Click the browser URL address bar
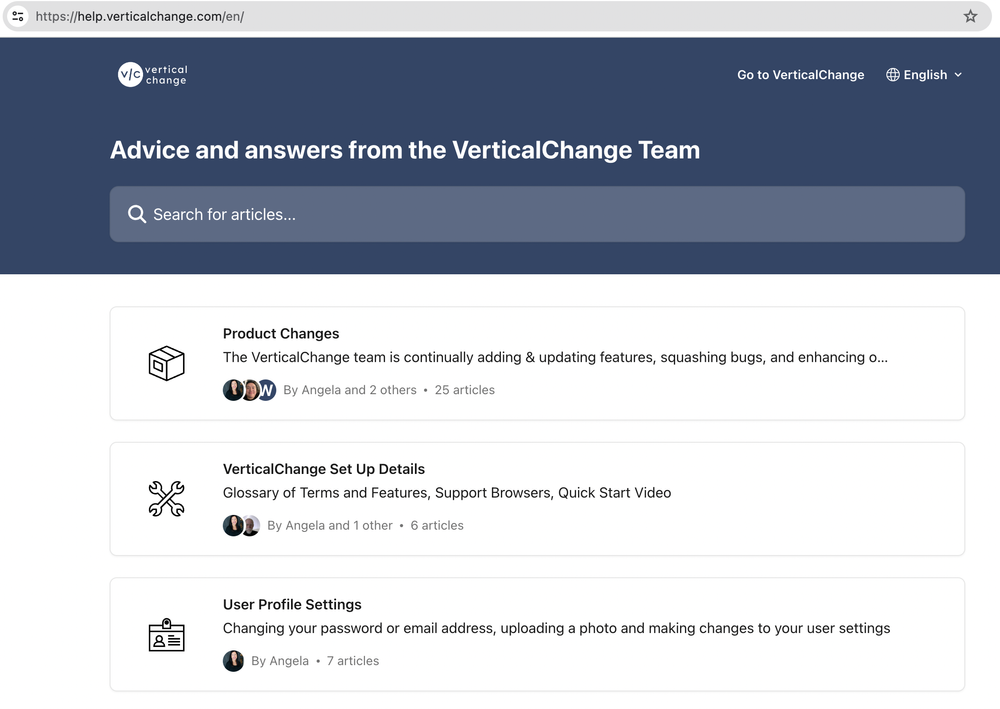The width and height of the screenshot is (1000, 709). (497, 16)
